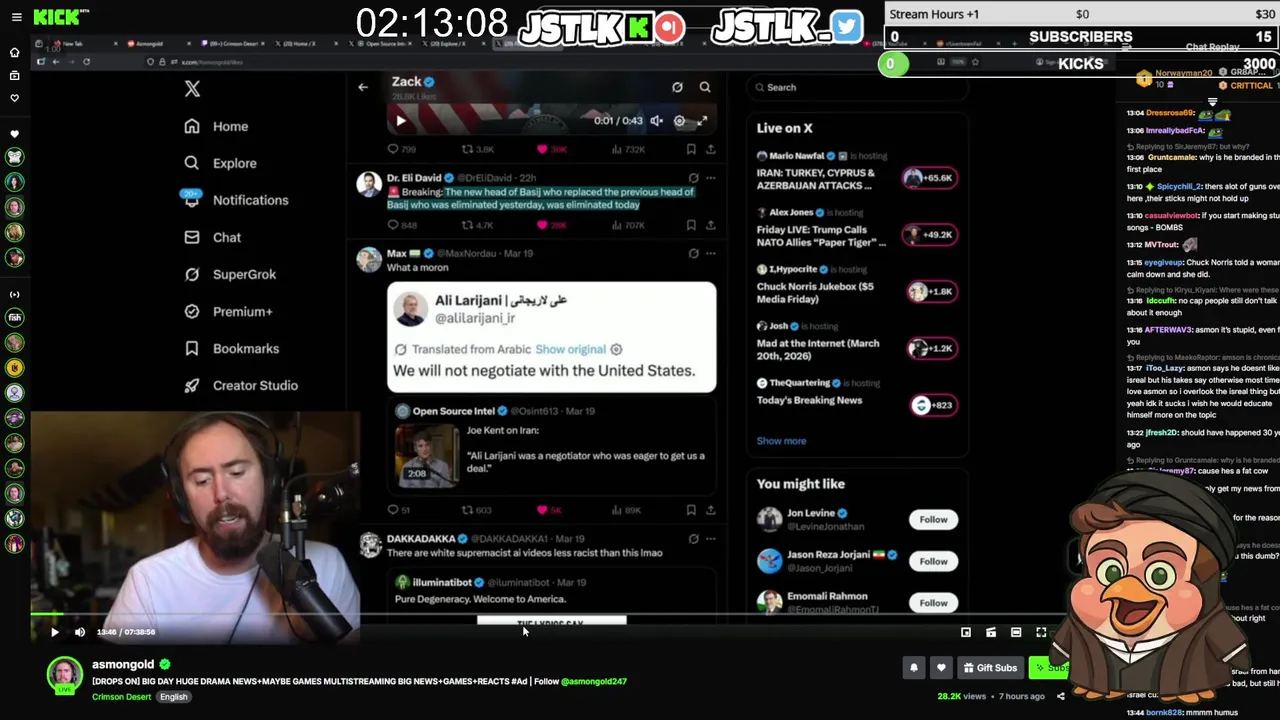Follow Jason Reza Jorjani
Screen dimensions: 1280x720
point(933,561)
